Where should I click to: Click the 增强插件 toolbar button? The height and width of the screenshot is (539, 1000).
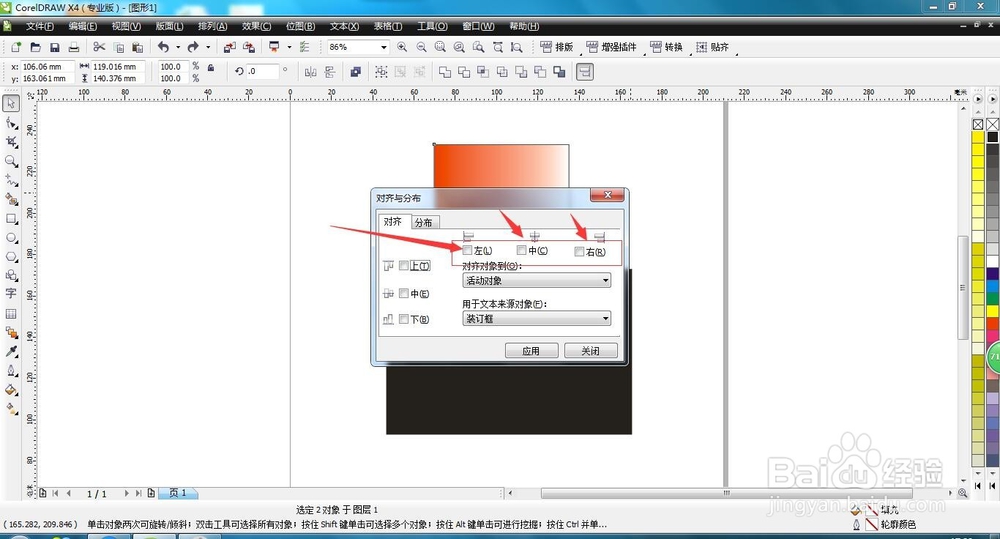pos(612,47)
